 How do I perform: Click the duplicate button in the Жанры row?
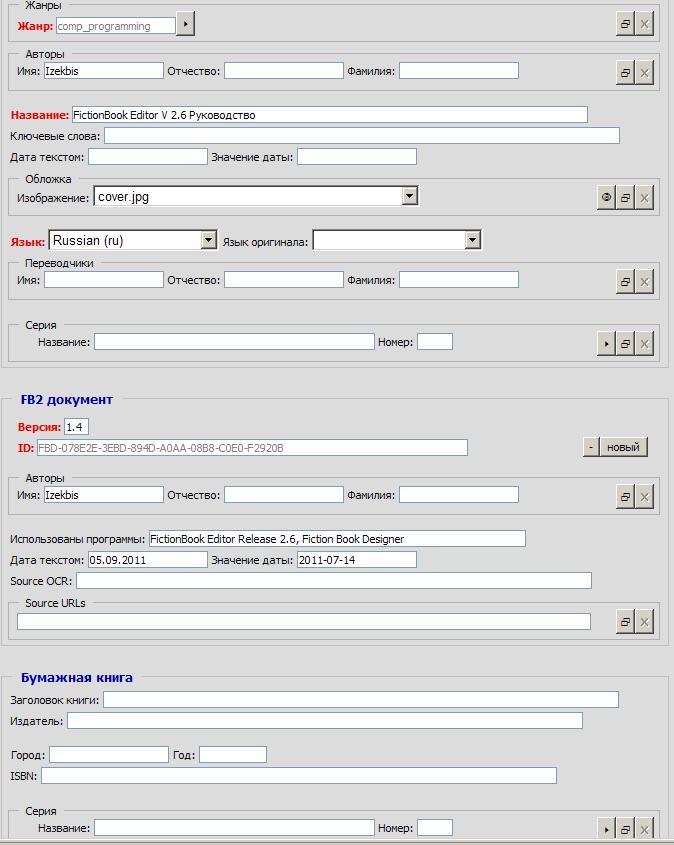(625, 25)
